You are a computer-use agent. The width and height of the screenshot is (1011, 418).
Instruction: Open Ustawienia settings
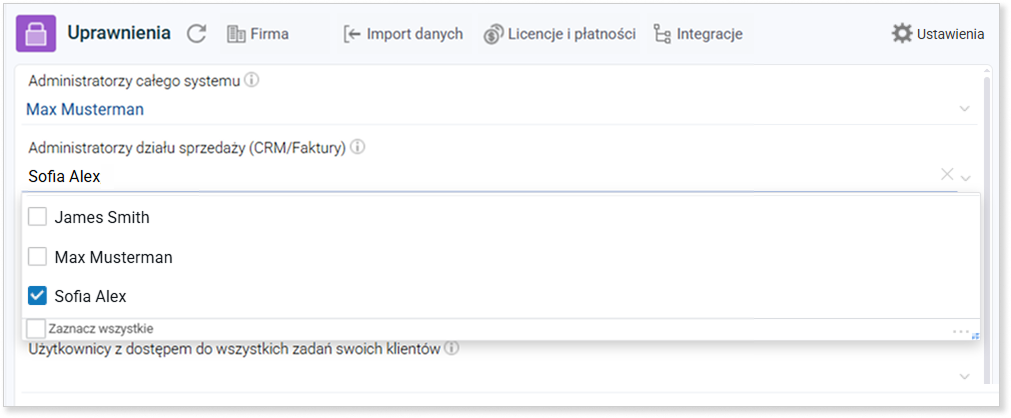(x=938, y=34)
